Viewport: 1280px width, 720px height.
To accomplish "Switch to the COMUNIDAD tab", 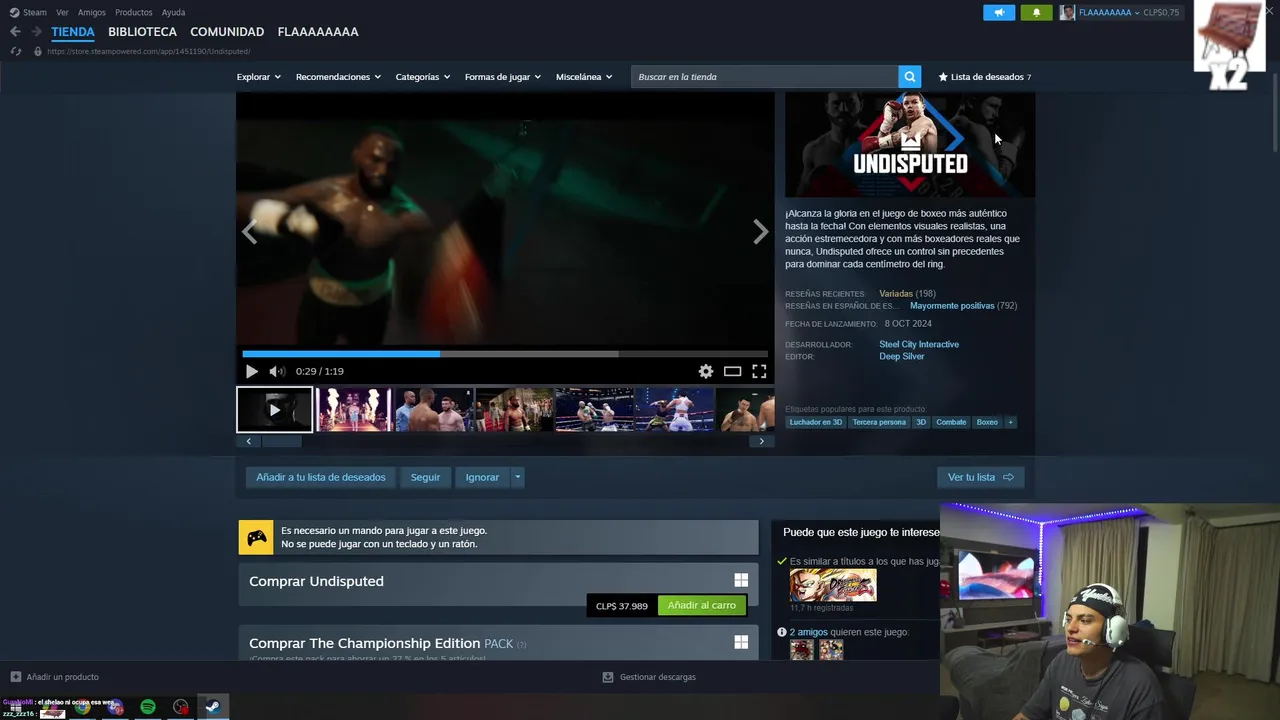I will [227, 32].
